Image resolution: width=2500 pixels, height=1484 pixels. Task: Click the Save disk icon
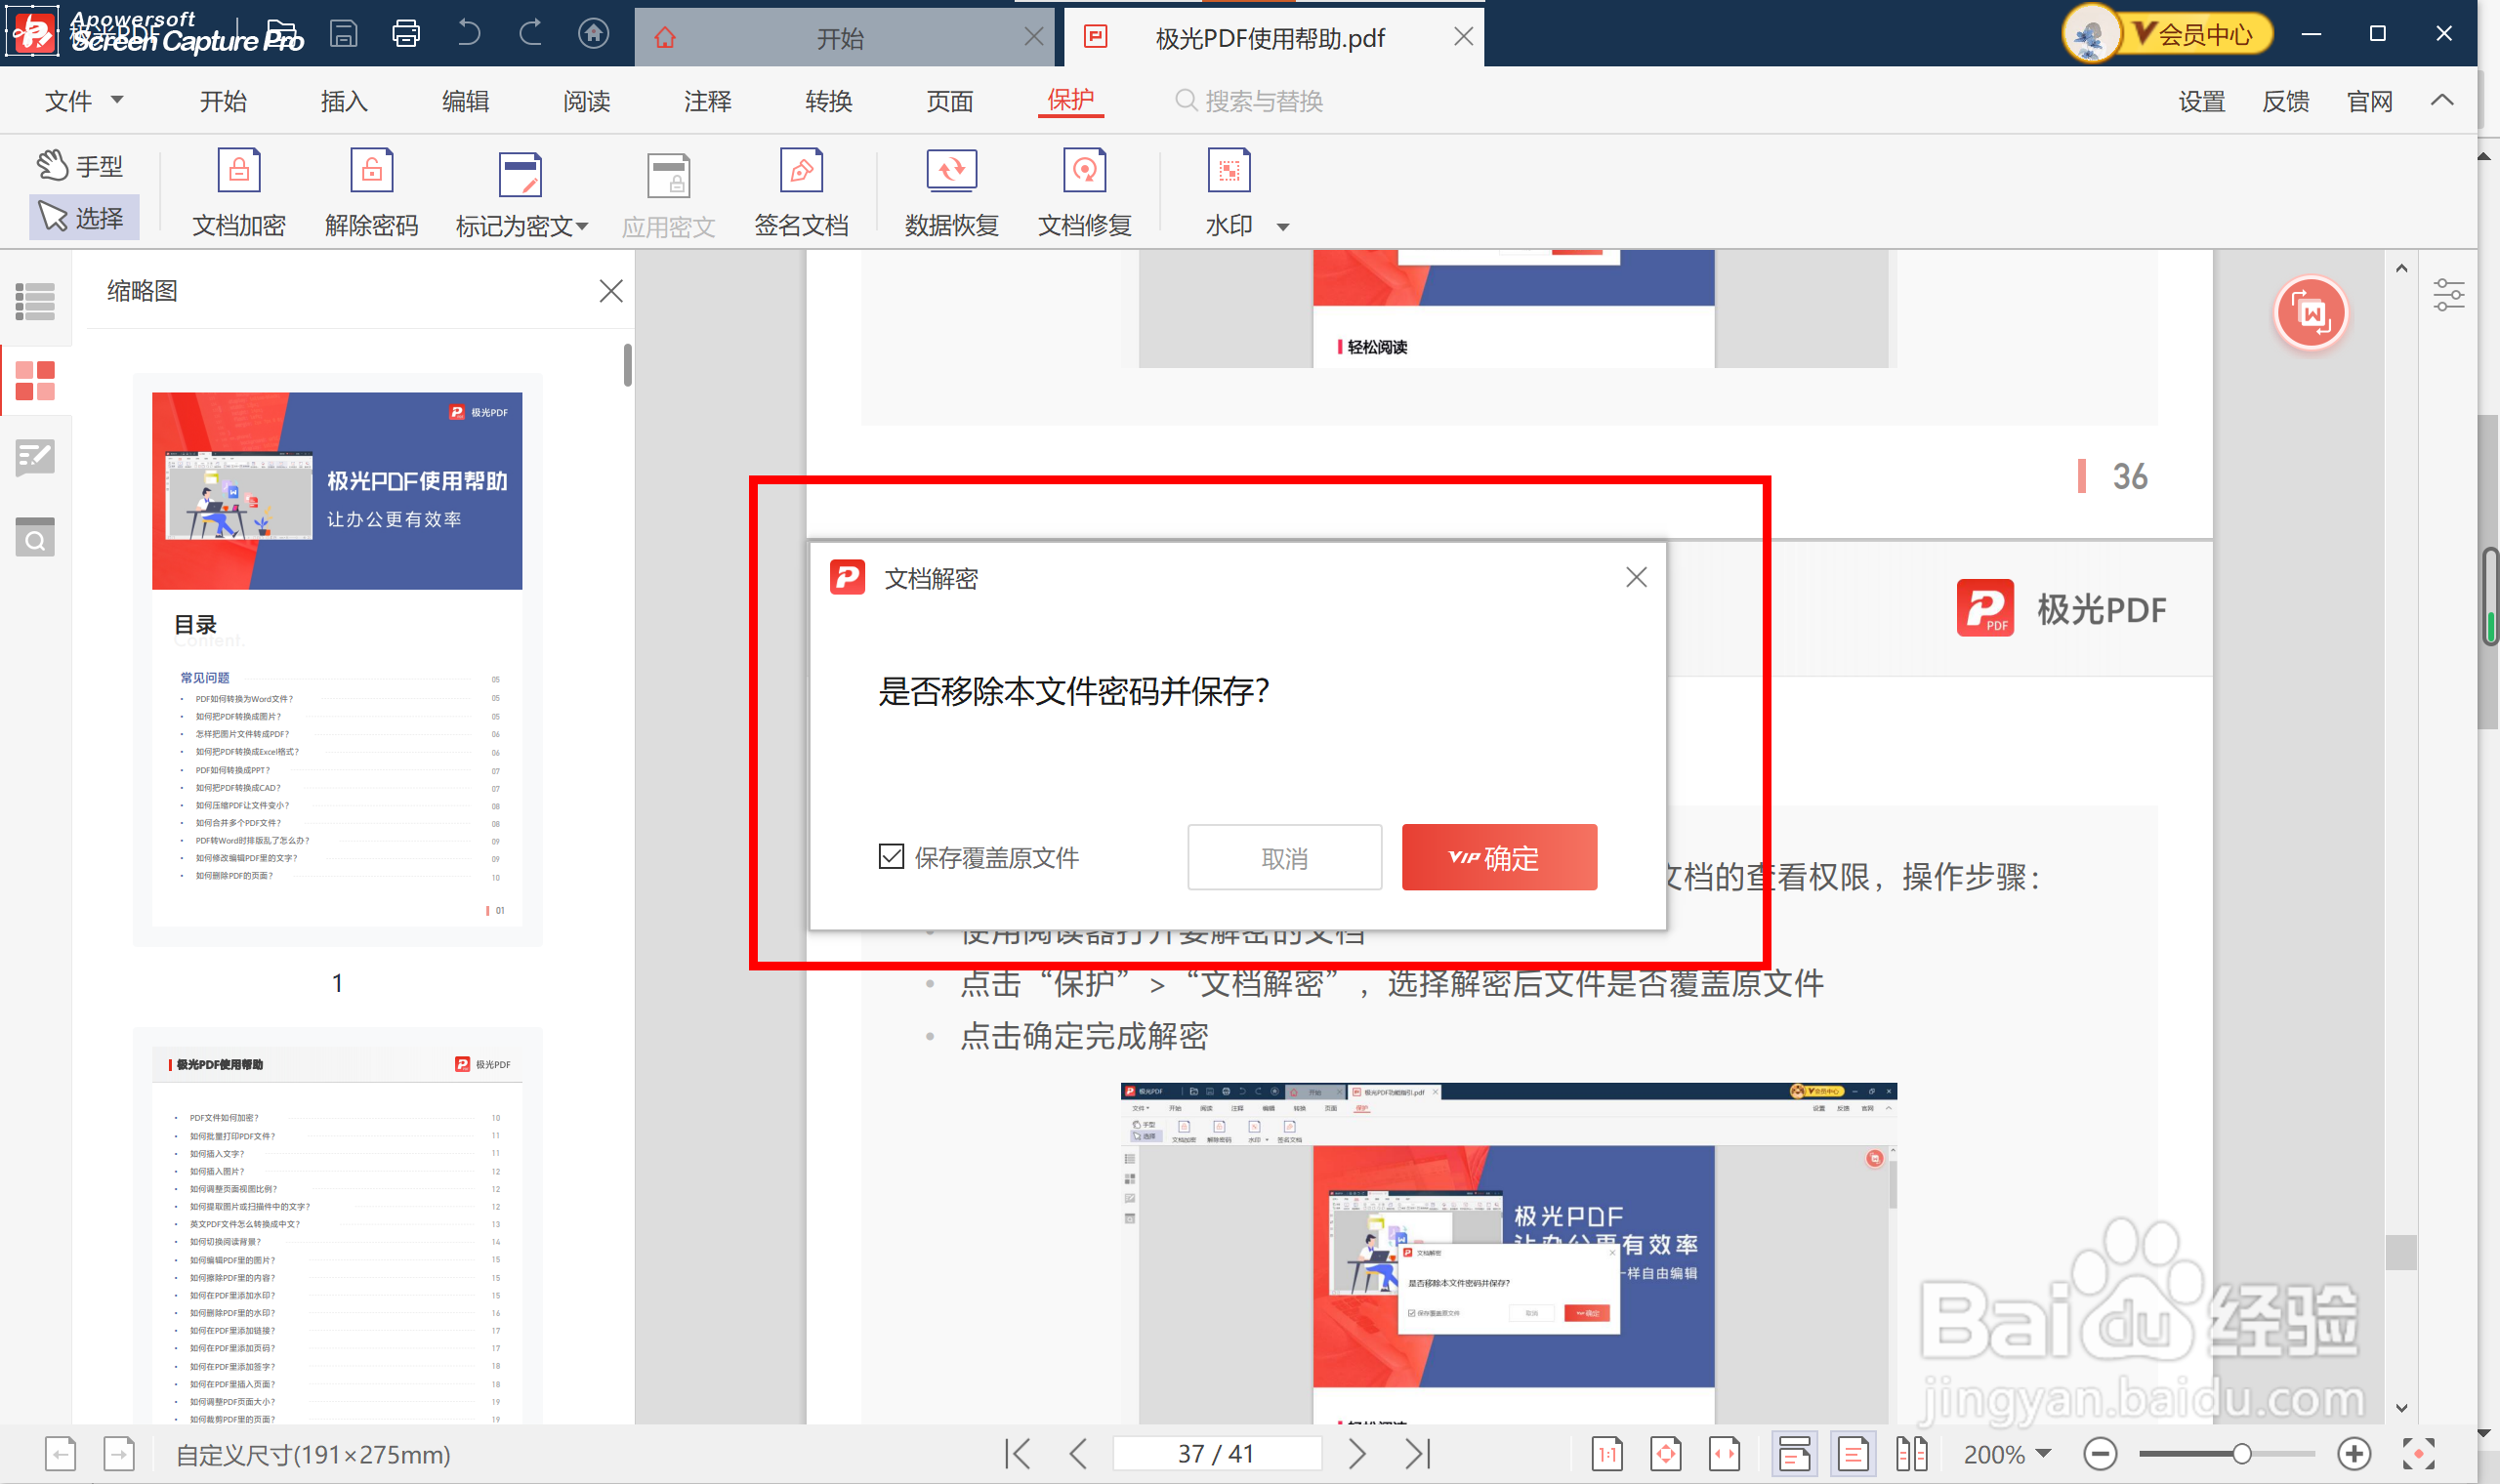pos(344,34)
